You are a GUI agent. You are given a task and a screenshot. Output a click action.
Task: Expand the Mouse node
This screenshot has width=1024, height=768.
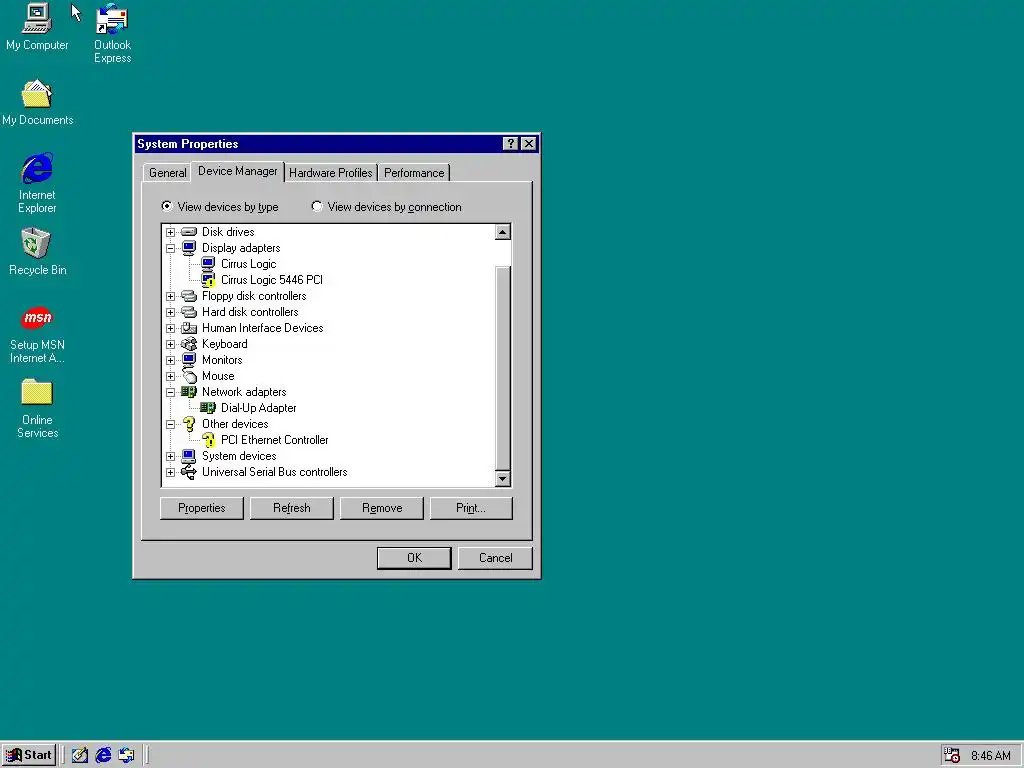(170, 376)
